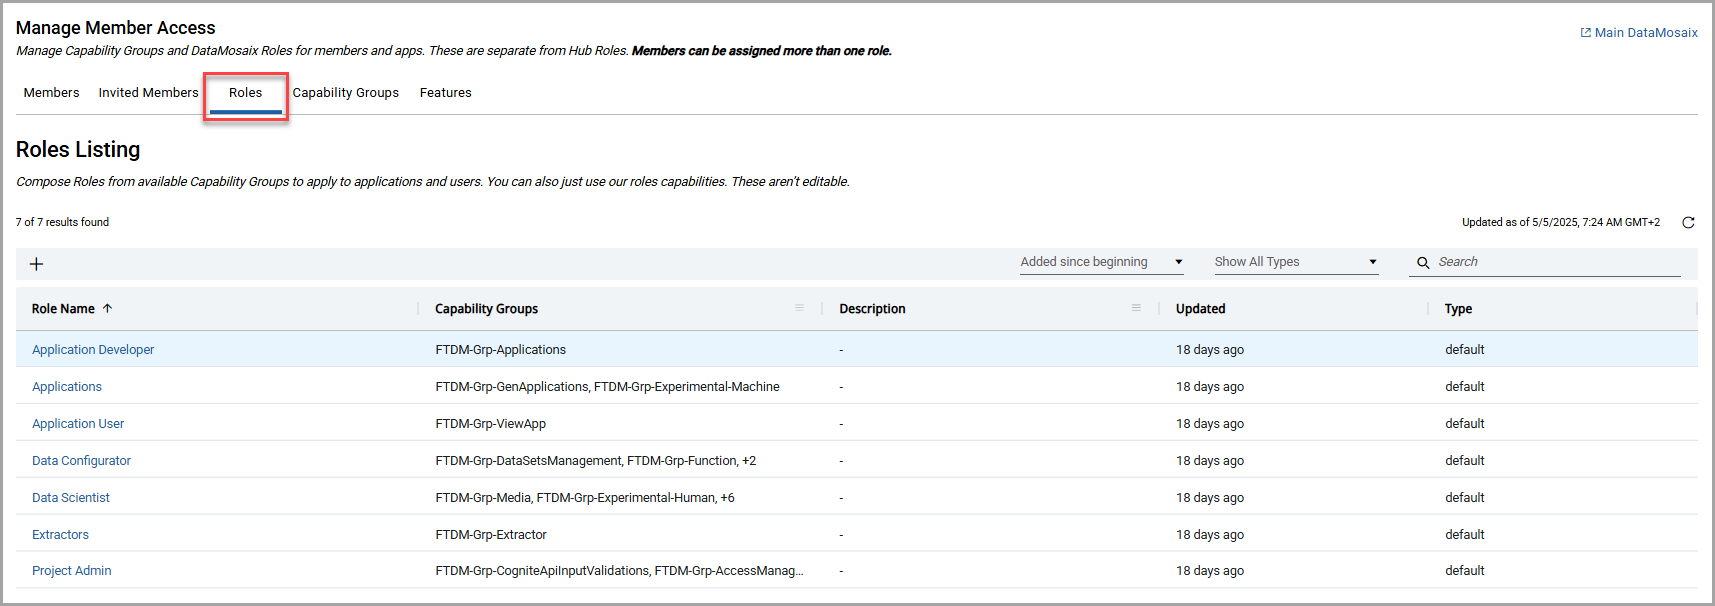Switch to the Members tab
Viewport: 1715px width, 606px height.
pos(51,93)
